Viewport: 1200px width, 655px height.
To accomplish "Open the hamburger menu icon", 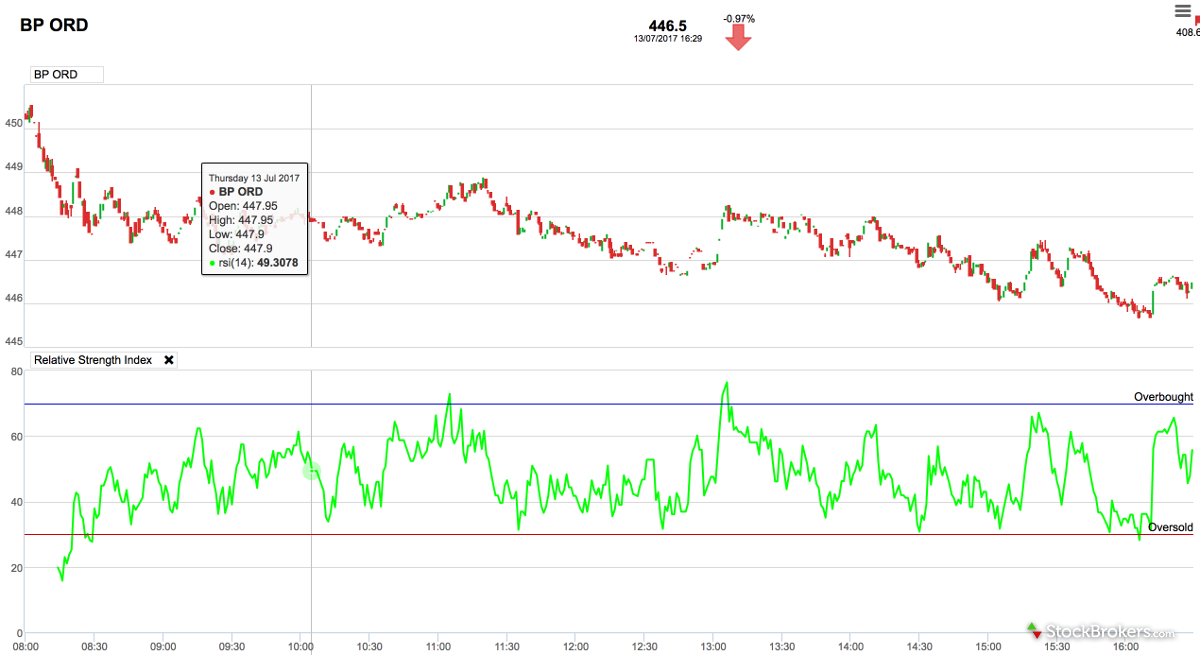I will [x=1184, y=11].
